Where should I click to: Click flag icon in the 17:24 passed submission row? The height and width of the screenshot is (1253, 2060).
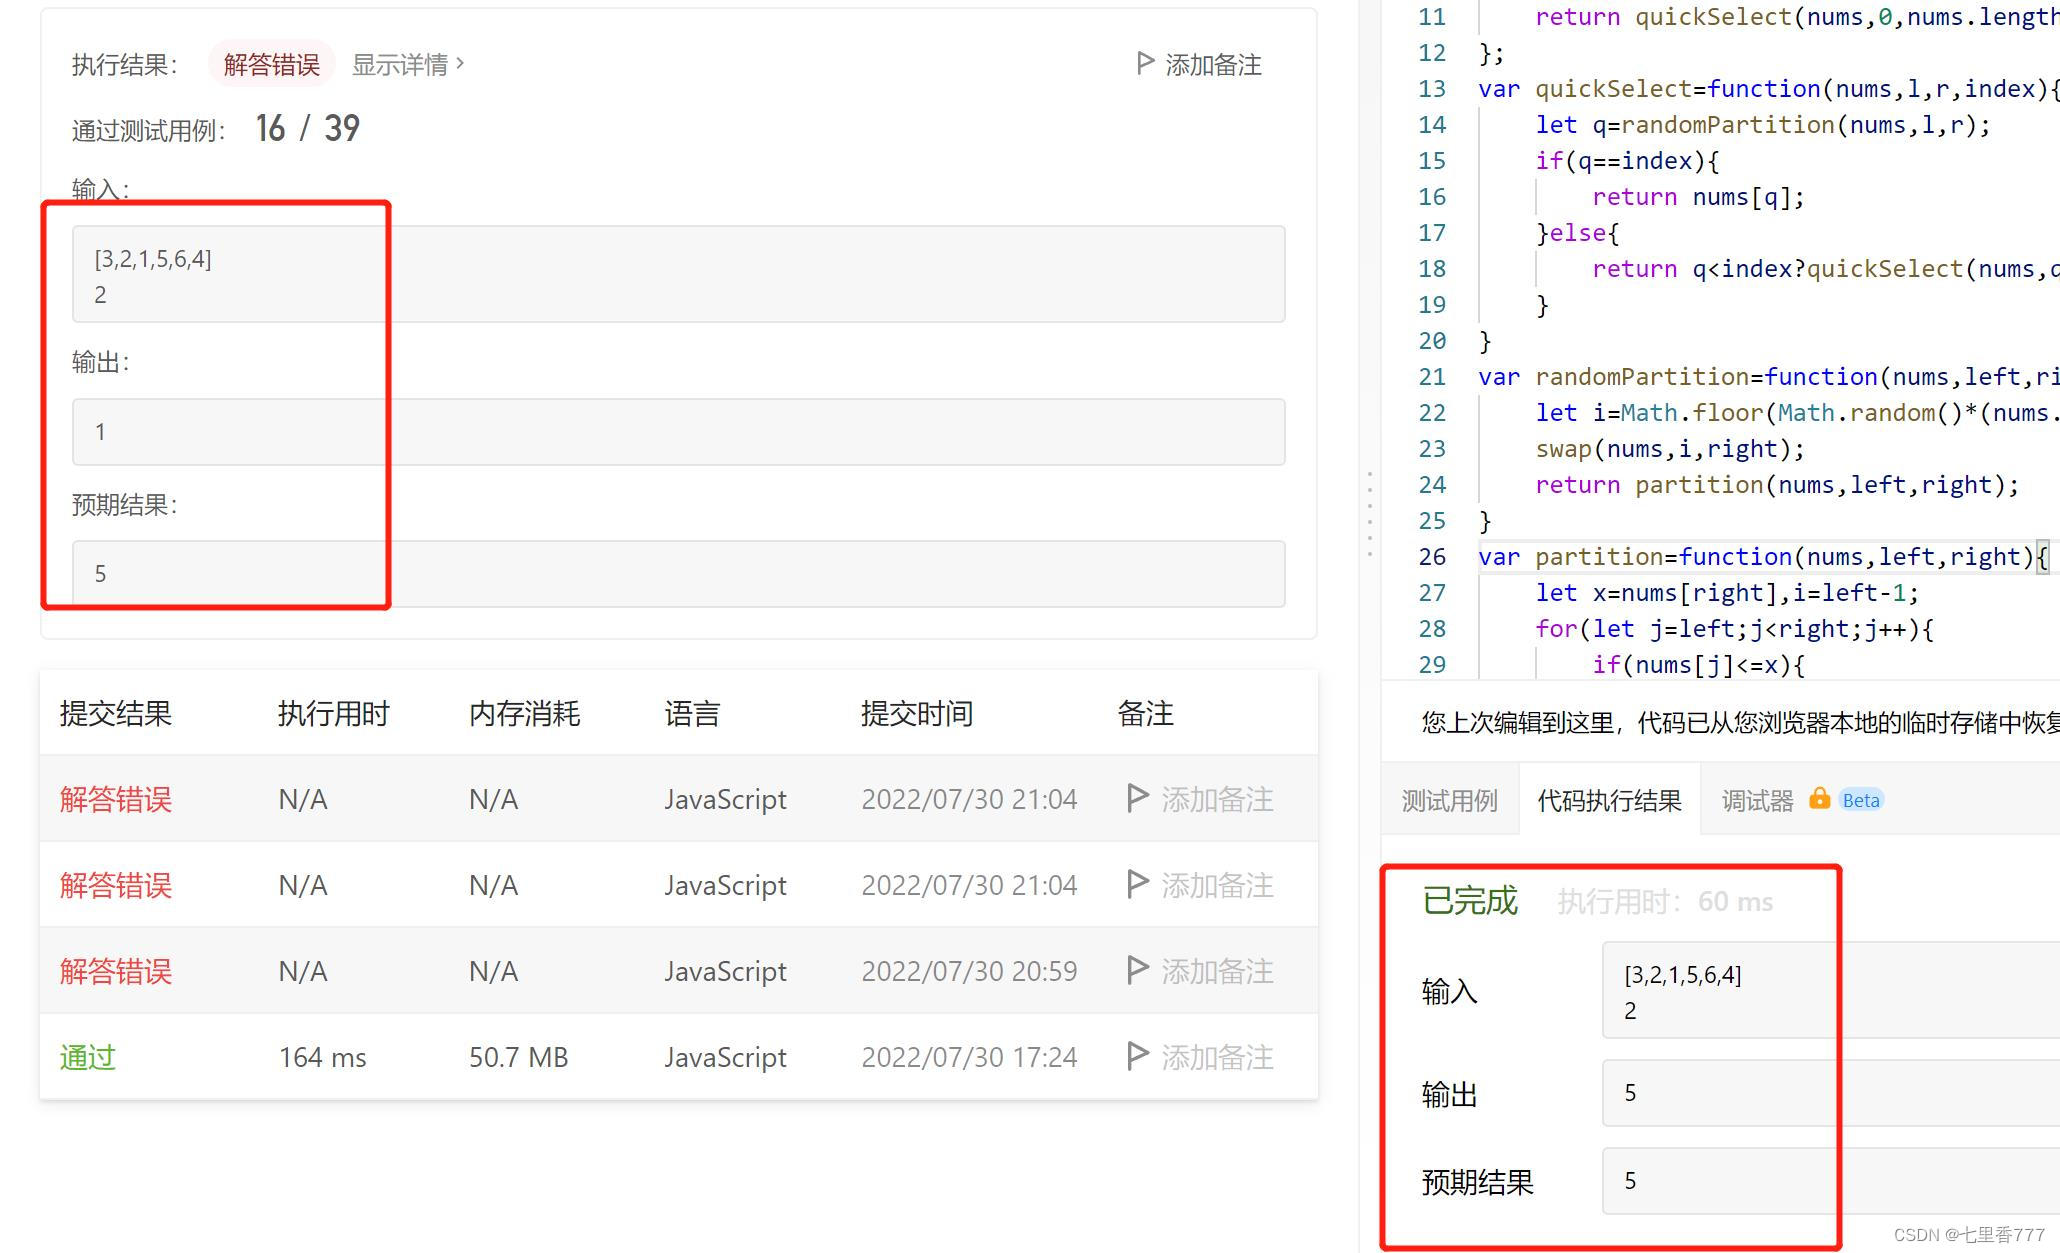click(1137, 1056)
